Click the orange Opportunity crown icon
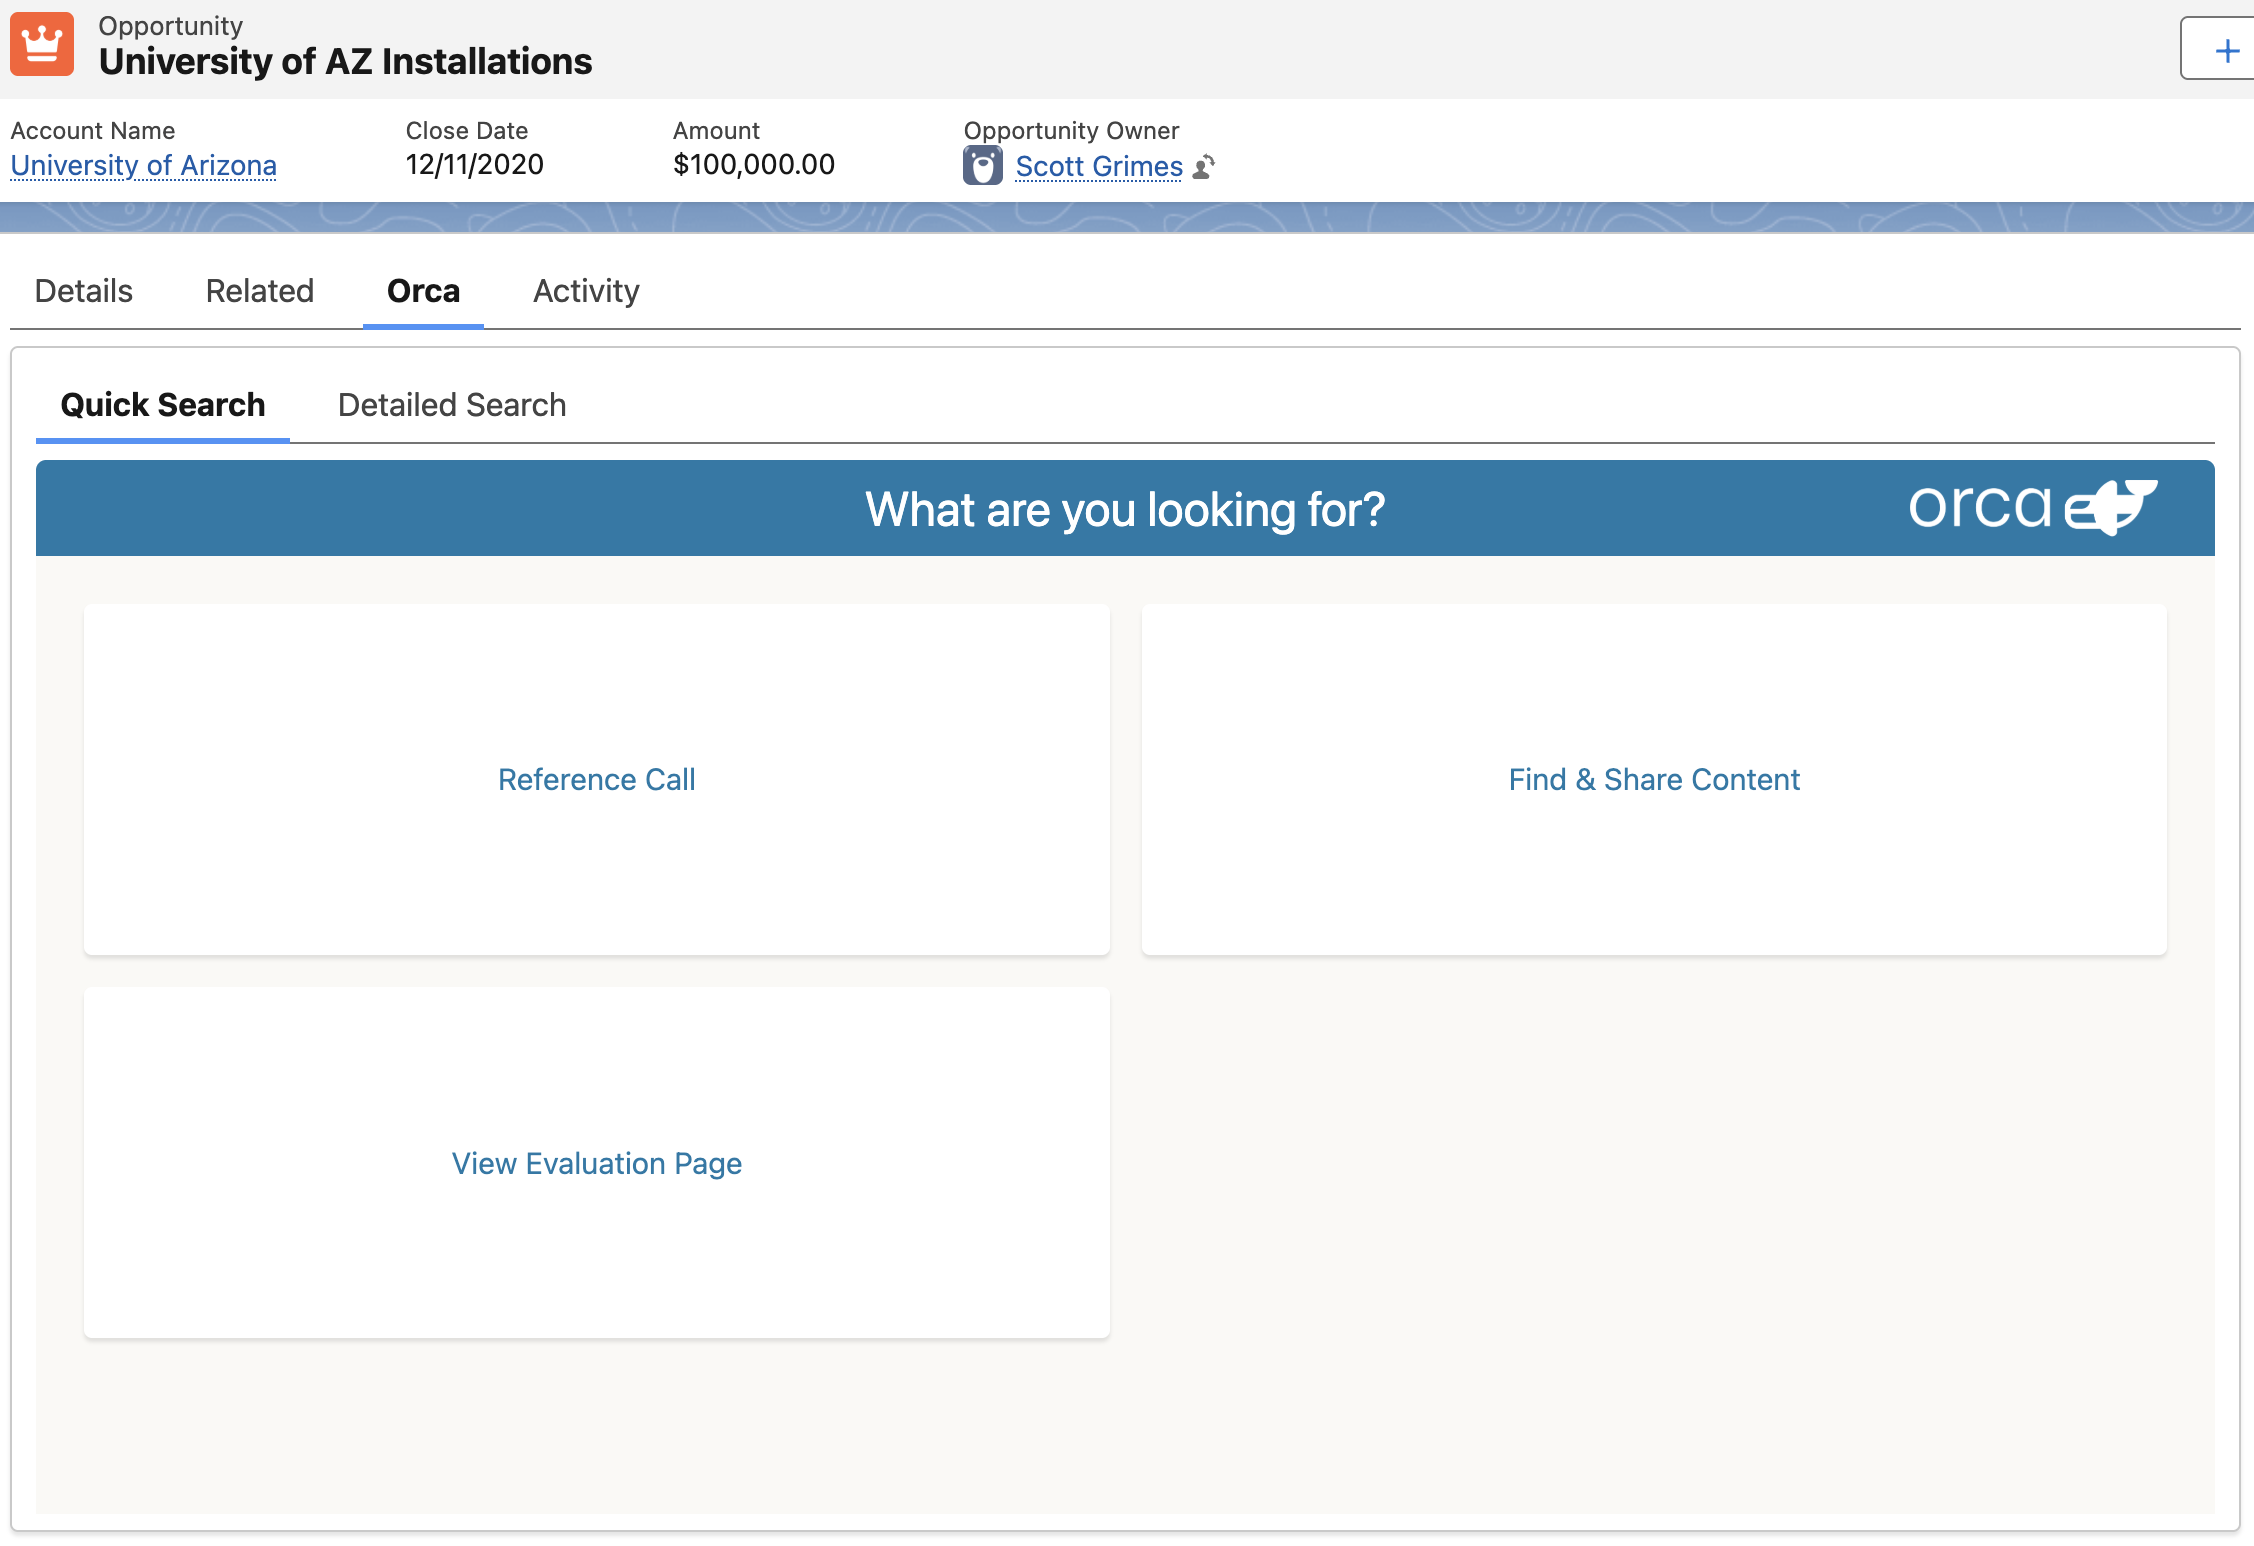 click(42, 45)
